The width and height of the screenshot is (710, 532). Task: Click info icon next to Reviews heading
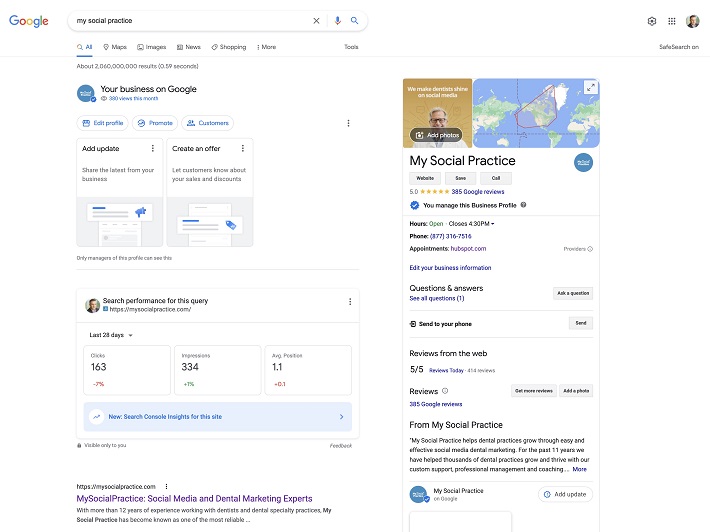click(445, 391)
